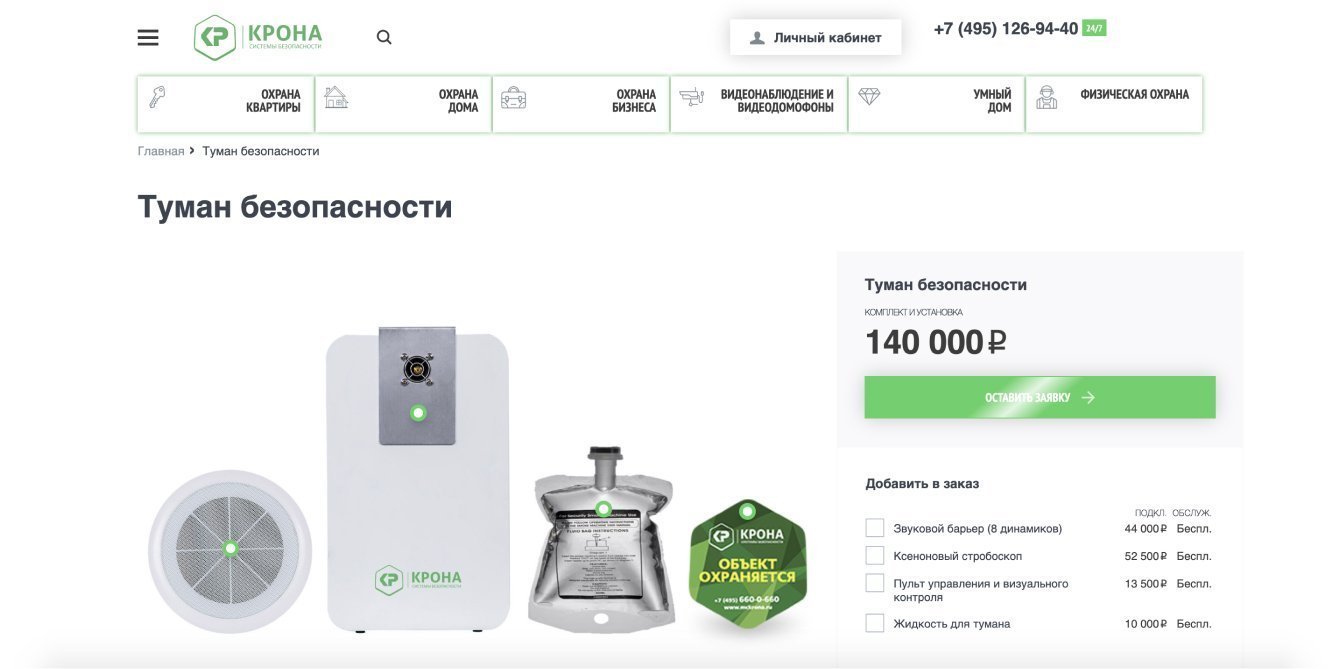The image size is (1340, 669).
Task: Open the Умный дом menu item
Action: 936,104
